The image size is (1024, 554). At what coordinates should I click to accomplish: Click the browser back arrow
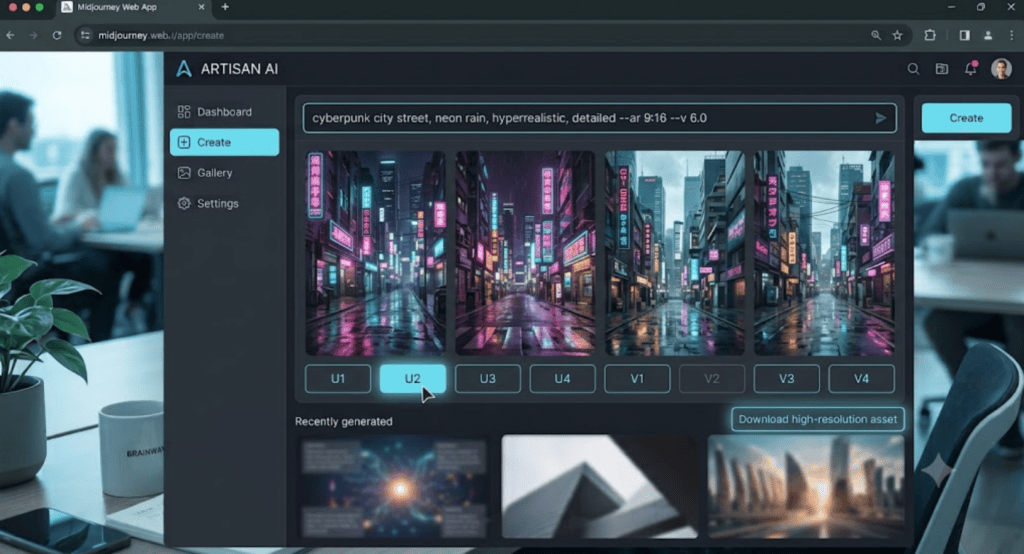point(10,35)
